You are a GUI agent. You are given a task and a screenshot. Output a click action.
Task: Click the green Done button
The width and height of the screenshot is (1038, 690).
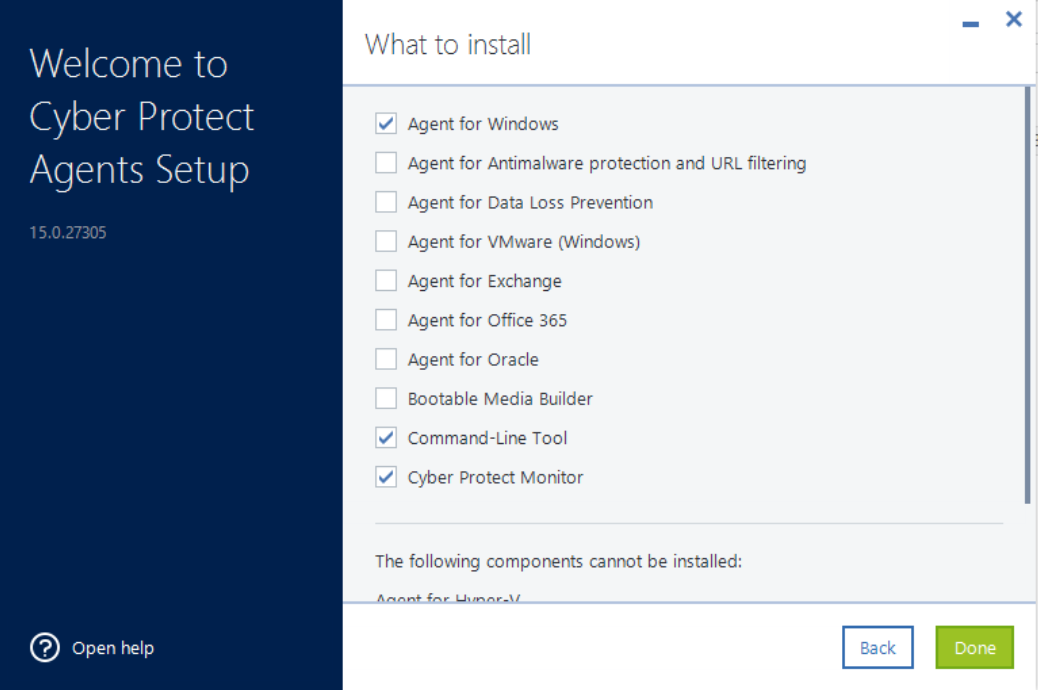coord(974,648)
